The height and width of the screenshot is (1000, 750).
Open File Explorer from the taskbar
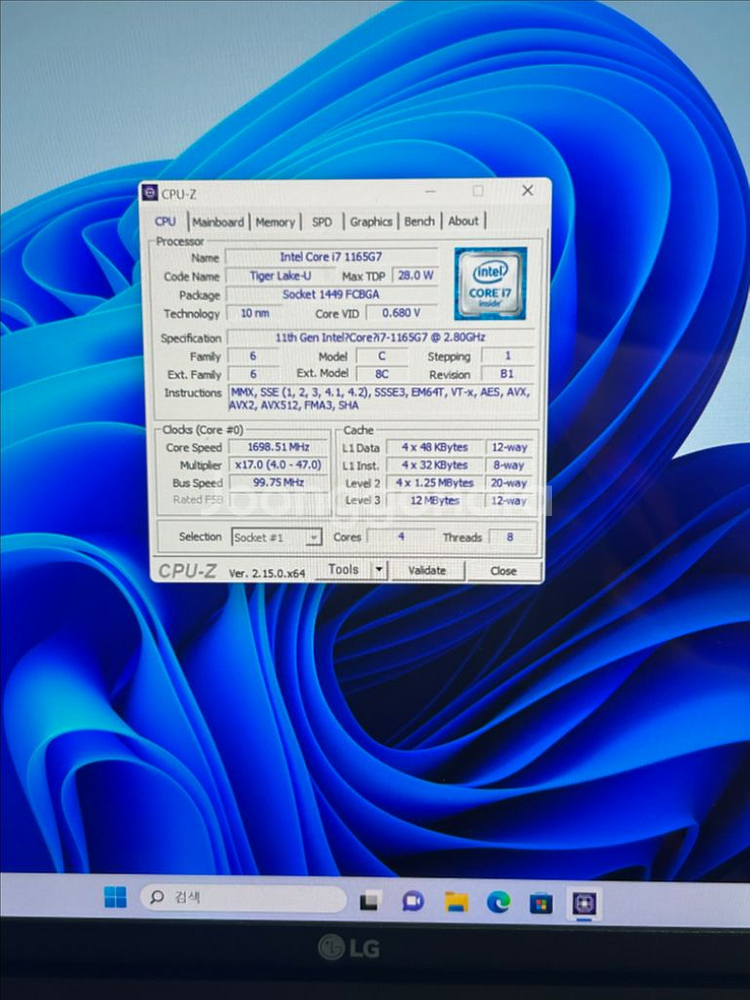[x=456, y=902]
